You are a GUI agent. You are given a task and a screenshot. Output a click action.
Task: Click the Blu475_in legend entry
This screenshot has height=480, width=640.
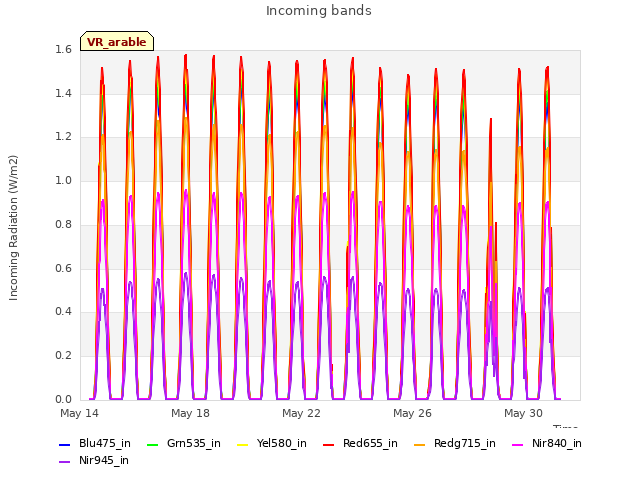pyautogui.click(x=95, y=444)
